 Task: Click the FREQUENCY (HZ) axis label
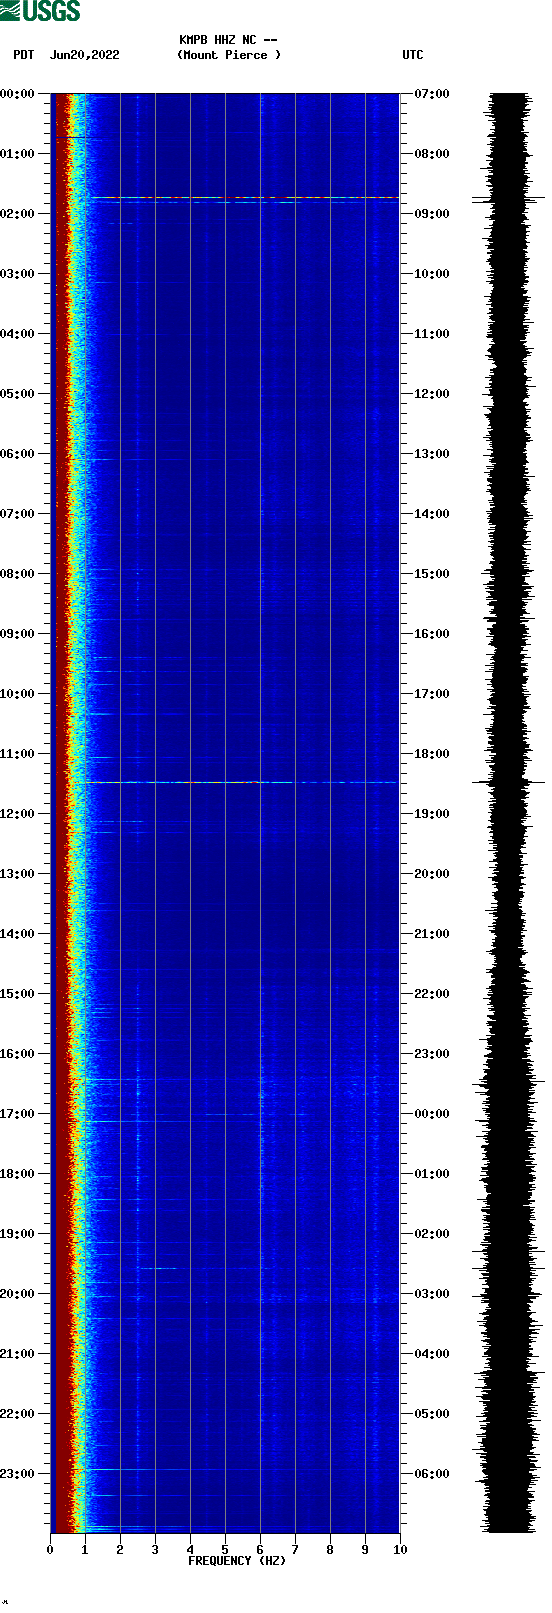pos(237,1561)
